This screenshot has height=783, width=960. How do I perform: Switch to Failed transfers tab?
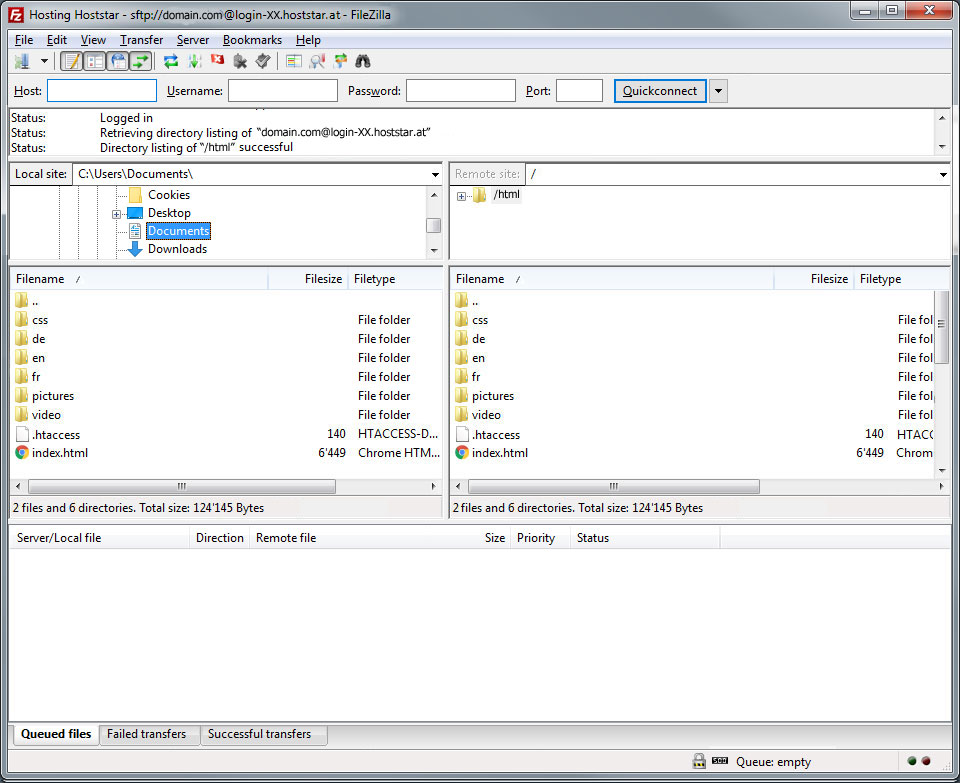[x=146, y=734]
